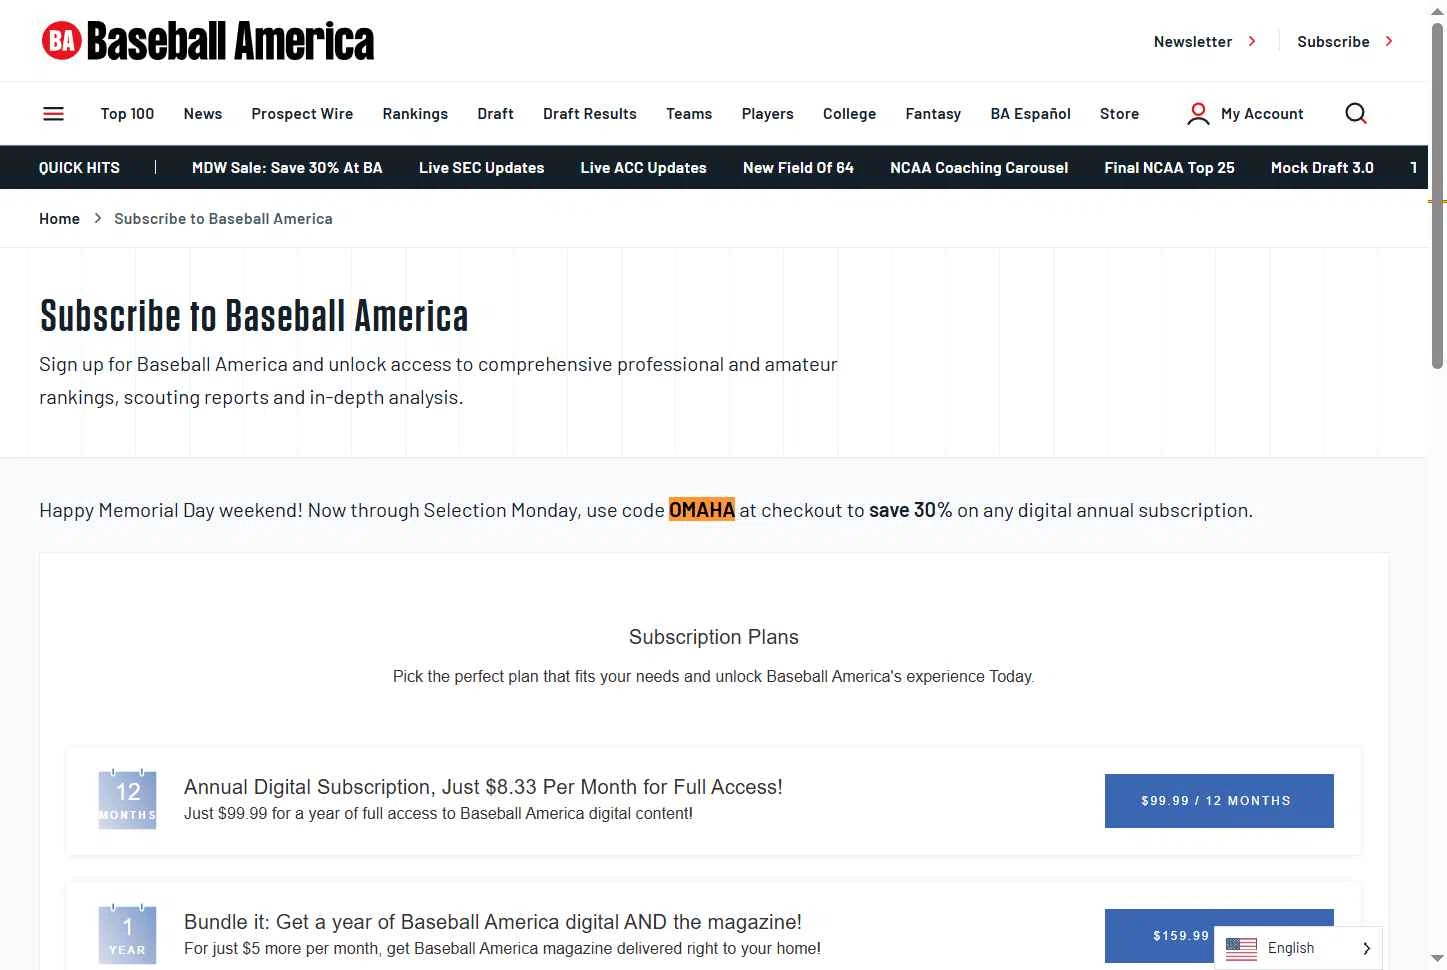Click Subscribe to Baseball America breadcrumb
The height and width of the screenshot is (970, 1447).
click(x=223, y=219)
